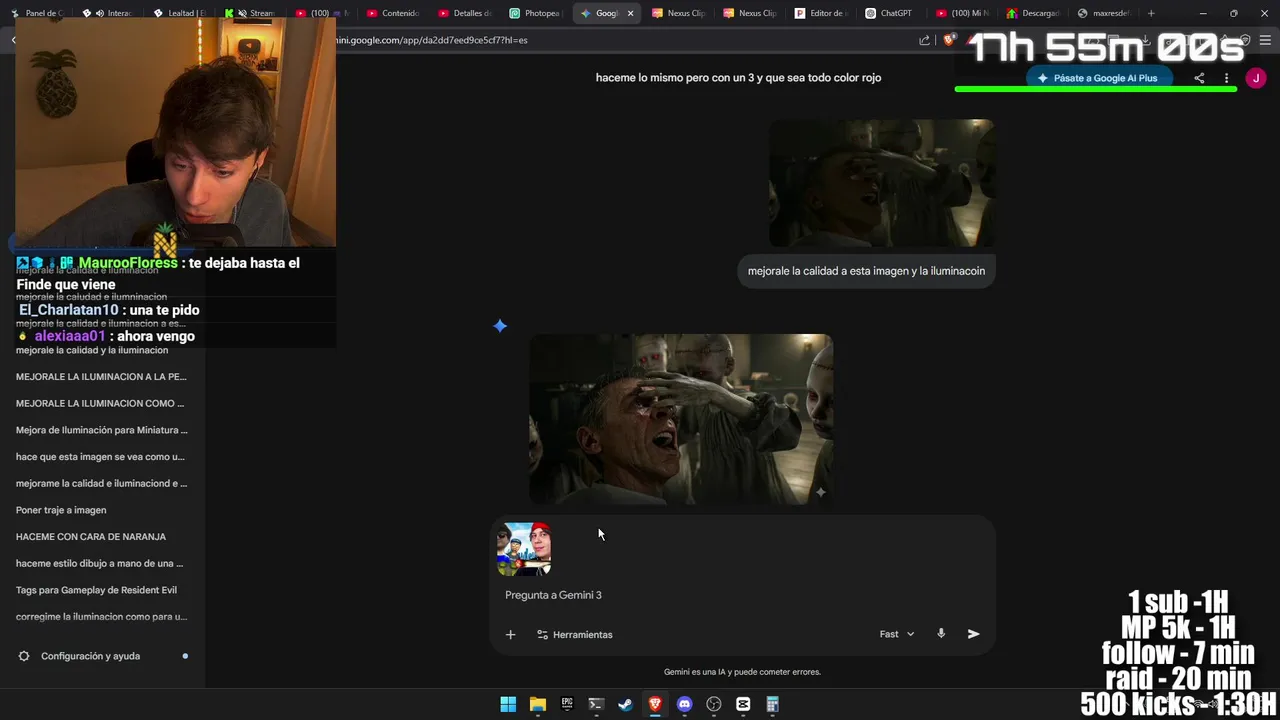1280x720 pixels.
Task: Send the message with arrow icon
Action: 974,634
